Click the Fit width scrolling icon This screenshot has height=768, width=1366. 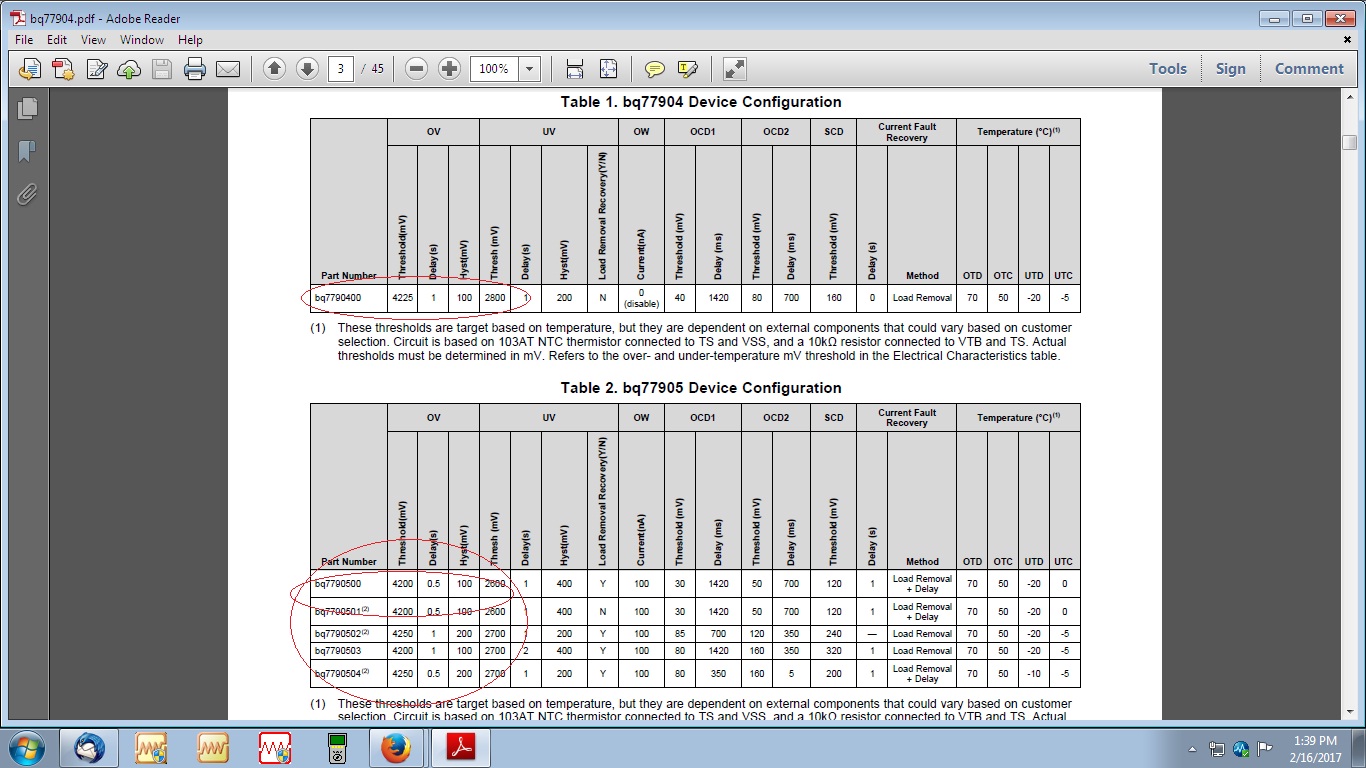point(575,69)
